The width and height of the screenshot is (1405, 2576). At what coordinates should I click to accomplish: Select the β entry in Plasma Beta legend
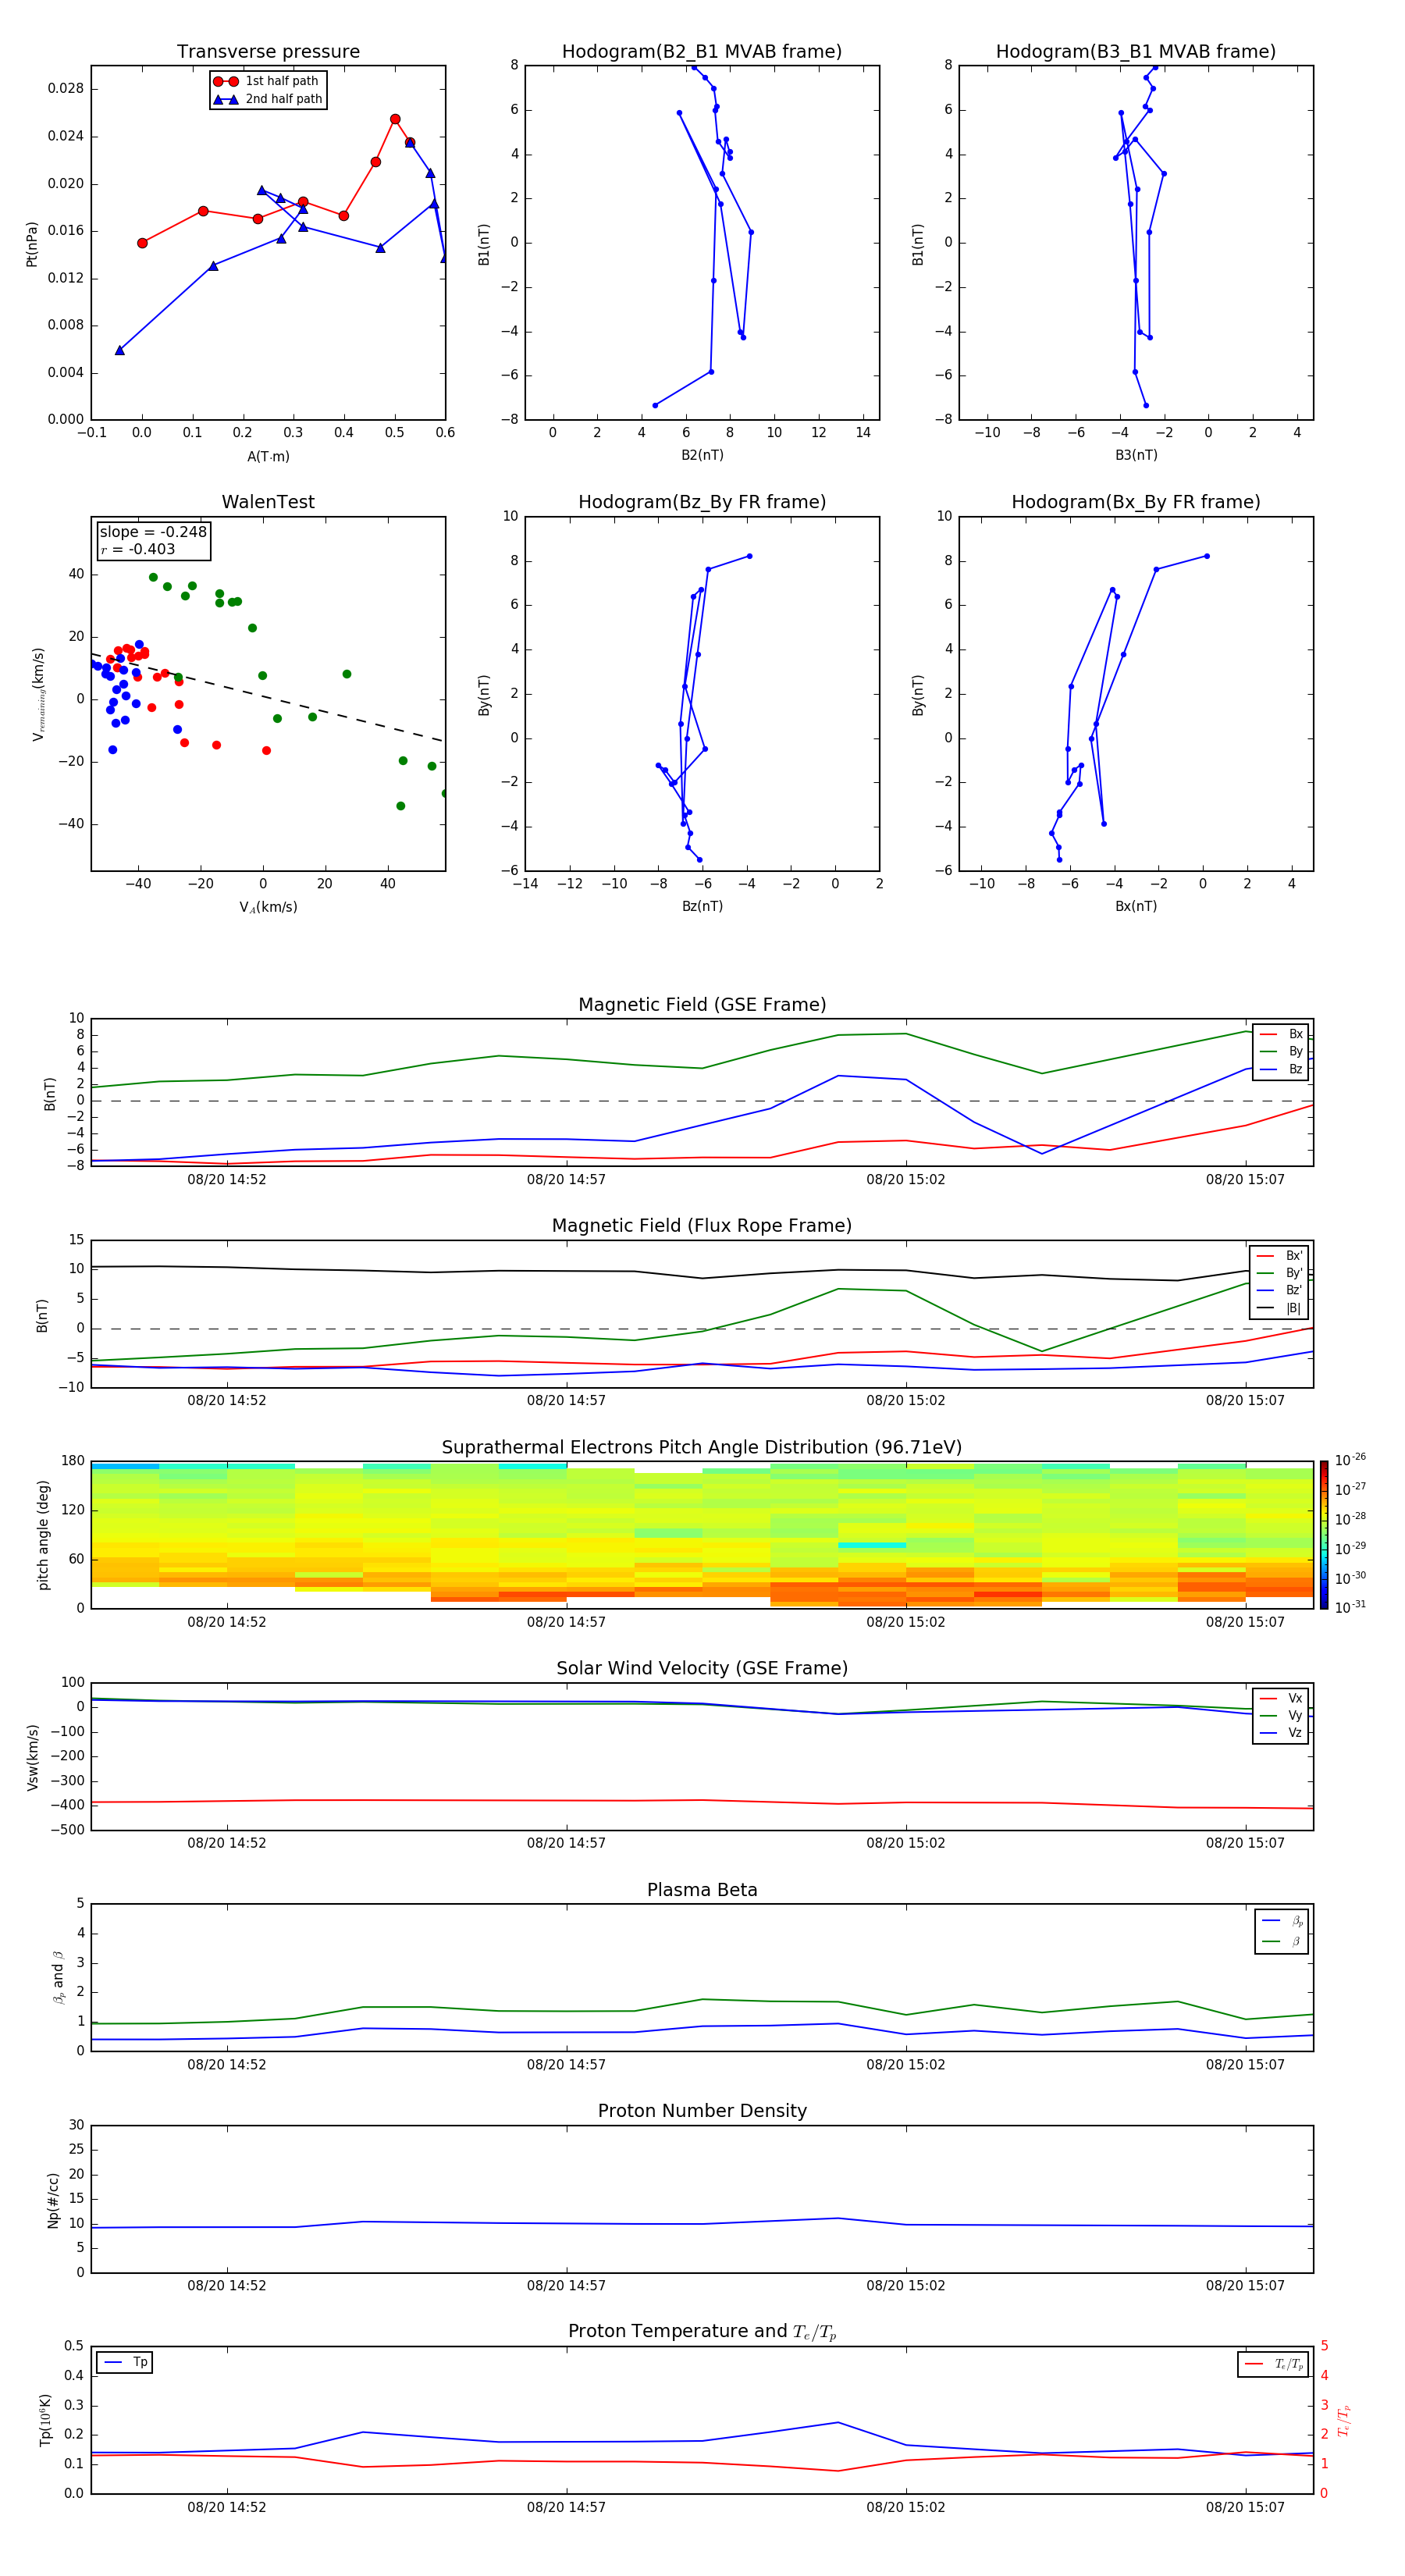point(1283,1941)
